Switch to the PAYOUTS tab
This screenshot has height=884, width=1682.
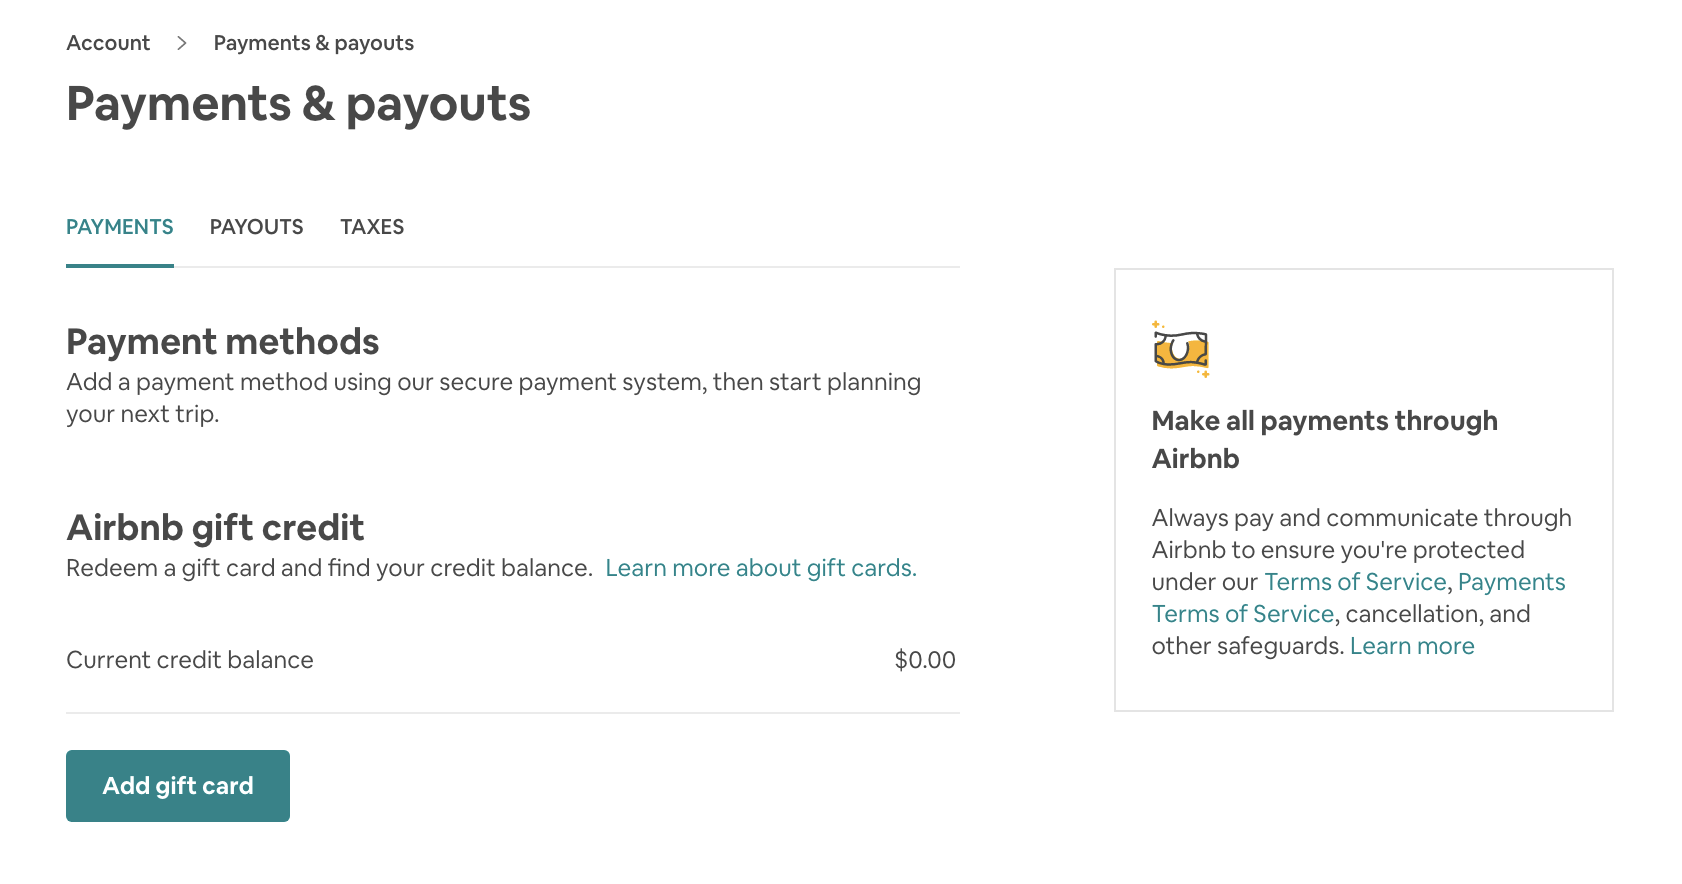pyautogui.click(x=256, y=227)
